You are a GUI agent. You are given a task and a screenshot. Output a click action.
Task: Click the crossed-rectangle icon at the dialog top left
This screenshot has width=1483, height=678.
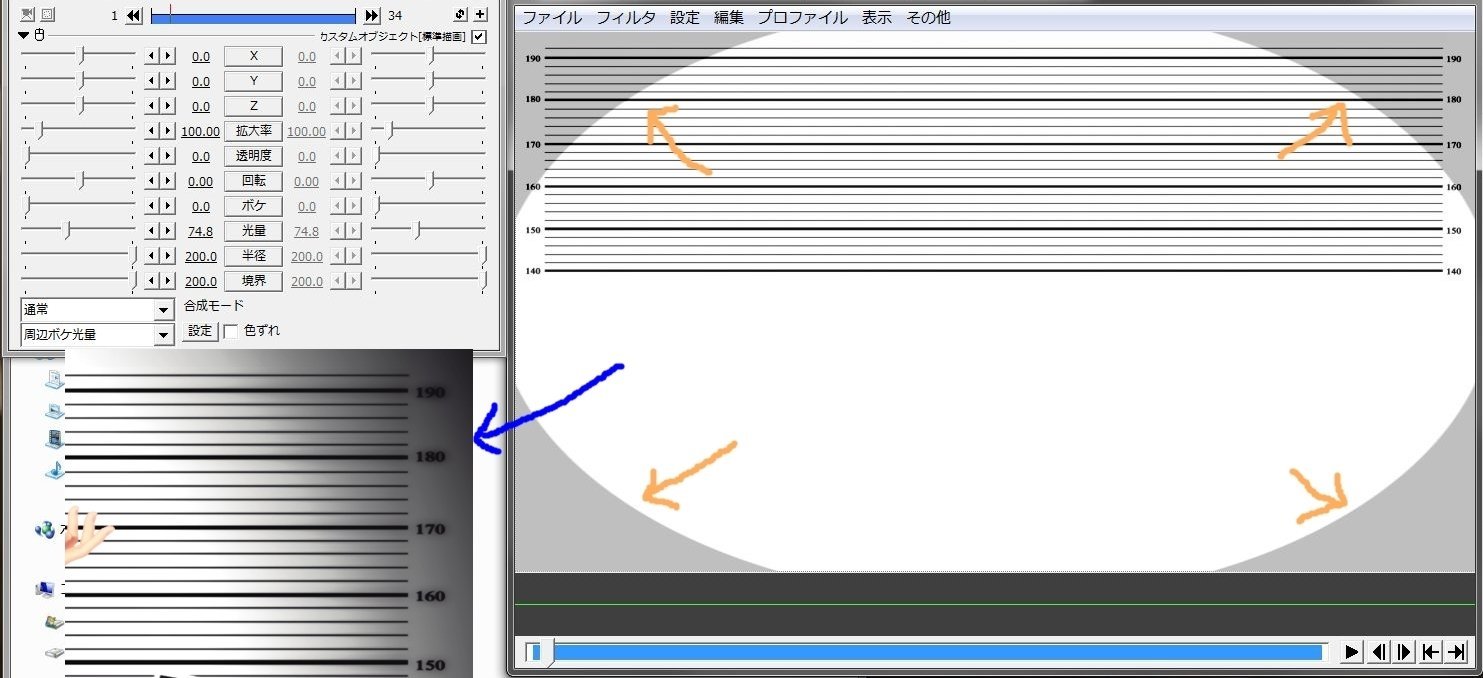[x=27, y=14]
